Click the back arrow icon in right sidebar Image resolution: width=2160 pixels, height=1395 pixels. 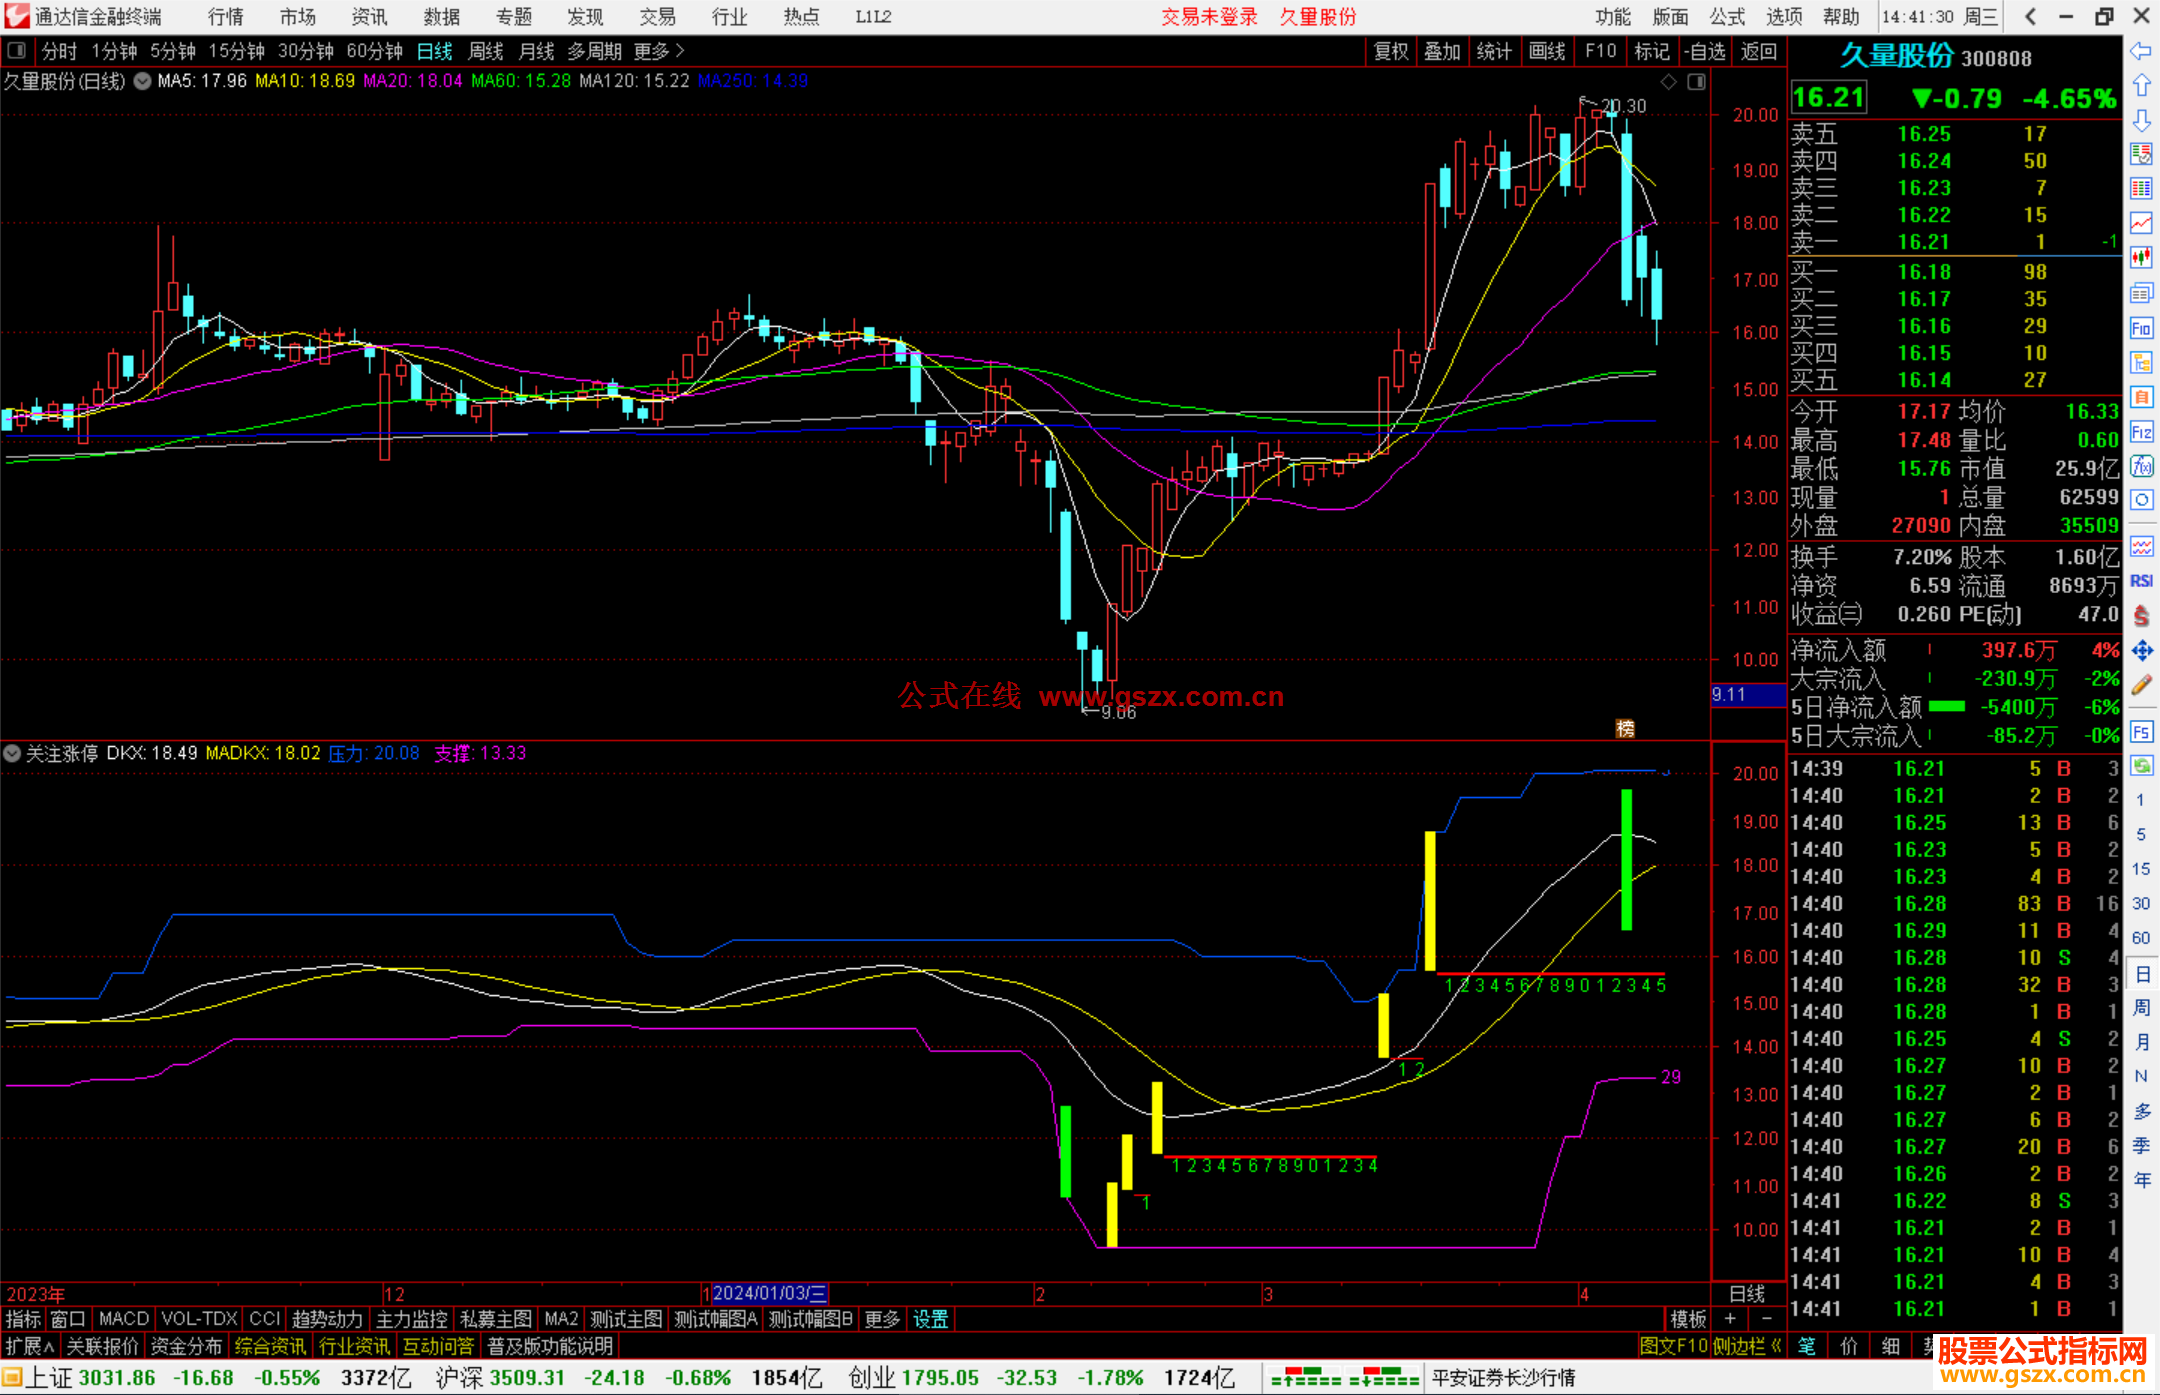pos(2141,51)
